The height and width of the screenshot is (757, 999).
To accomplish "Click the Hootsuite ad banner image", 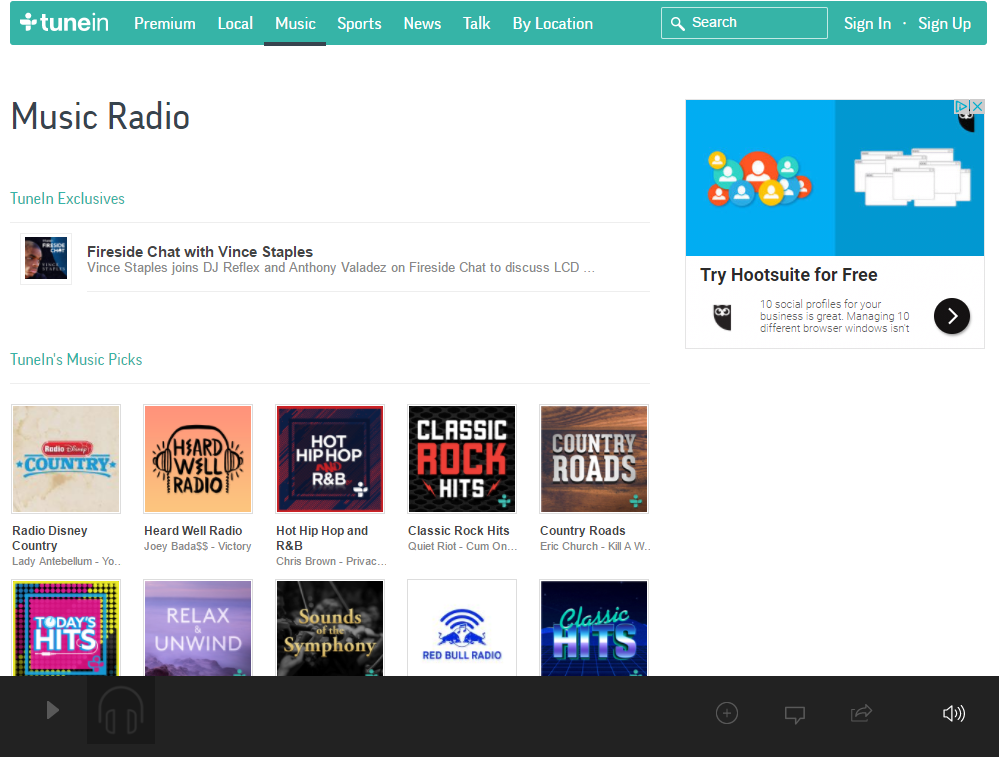I will pyautogui.click(x=835, y=178).
